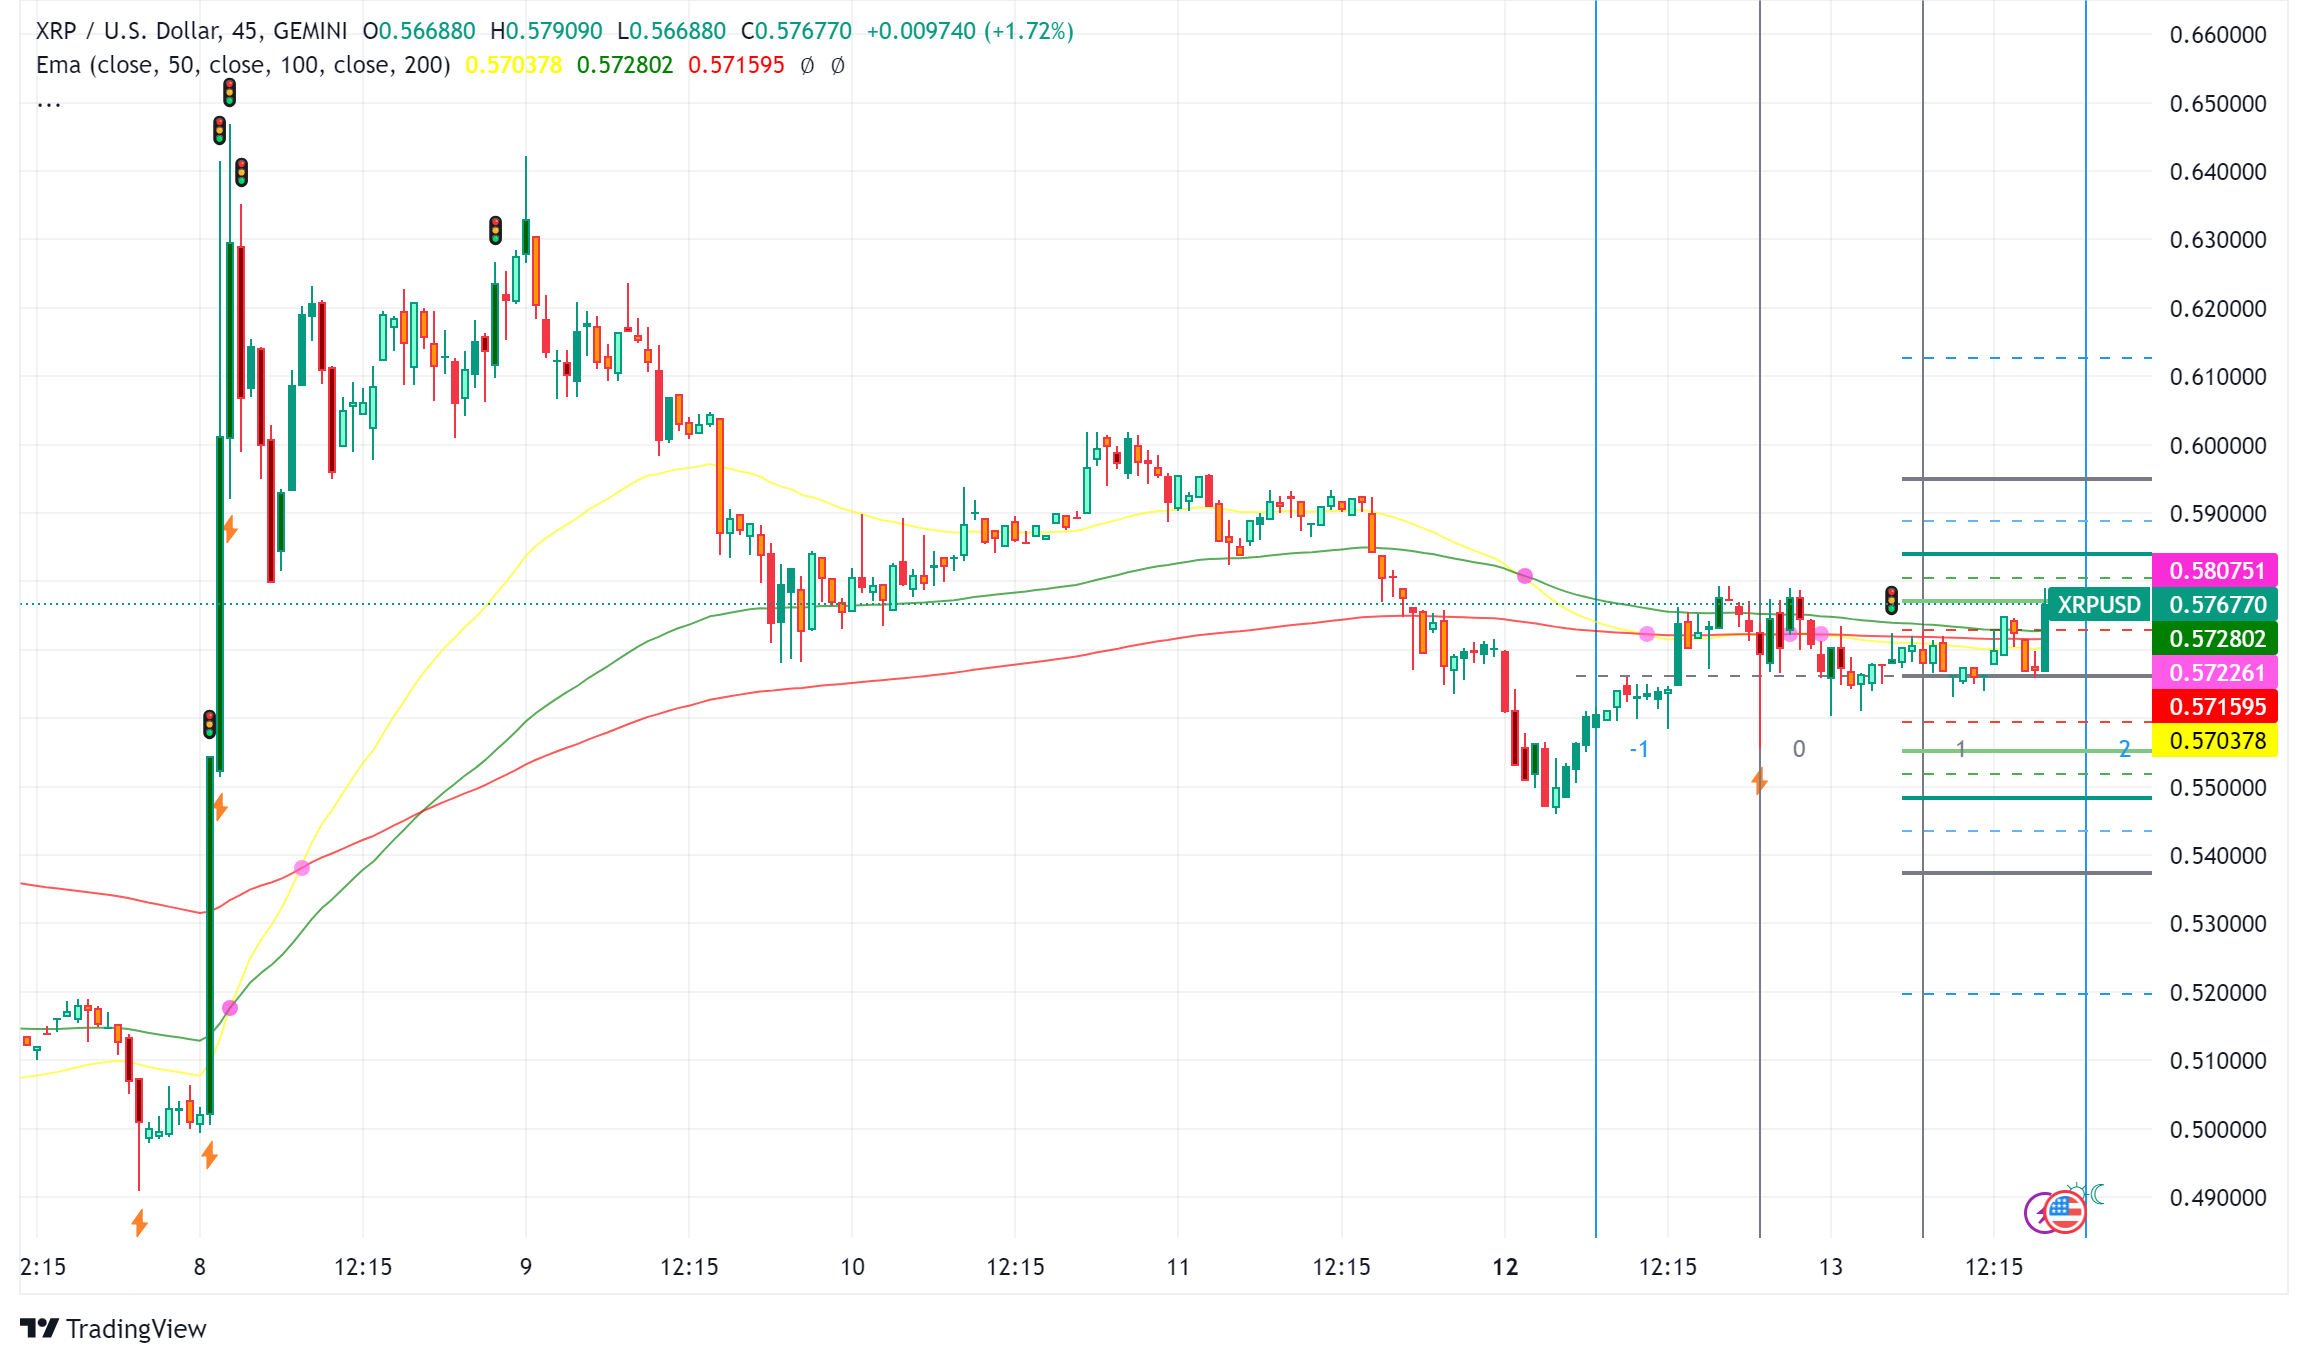This screenshot has height=1364, width=2308.
Task: Click the TradingView logo
Action: tap(113, 1328)
